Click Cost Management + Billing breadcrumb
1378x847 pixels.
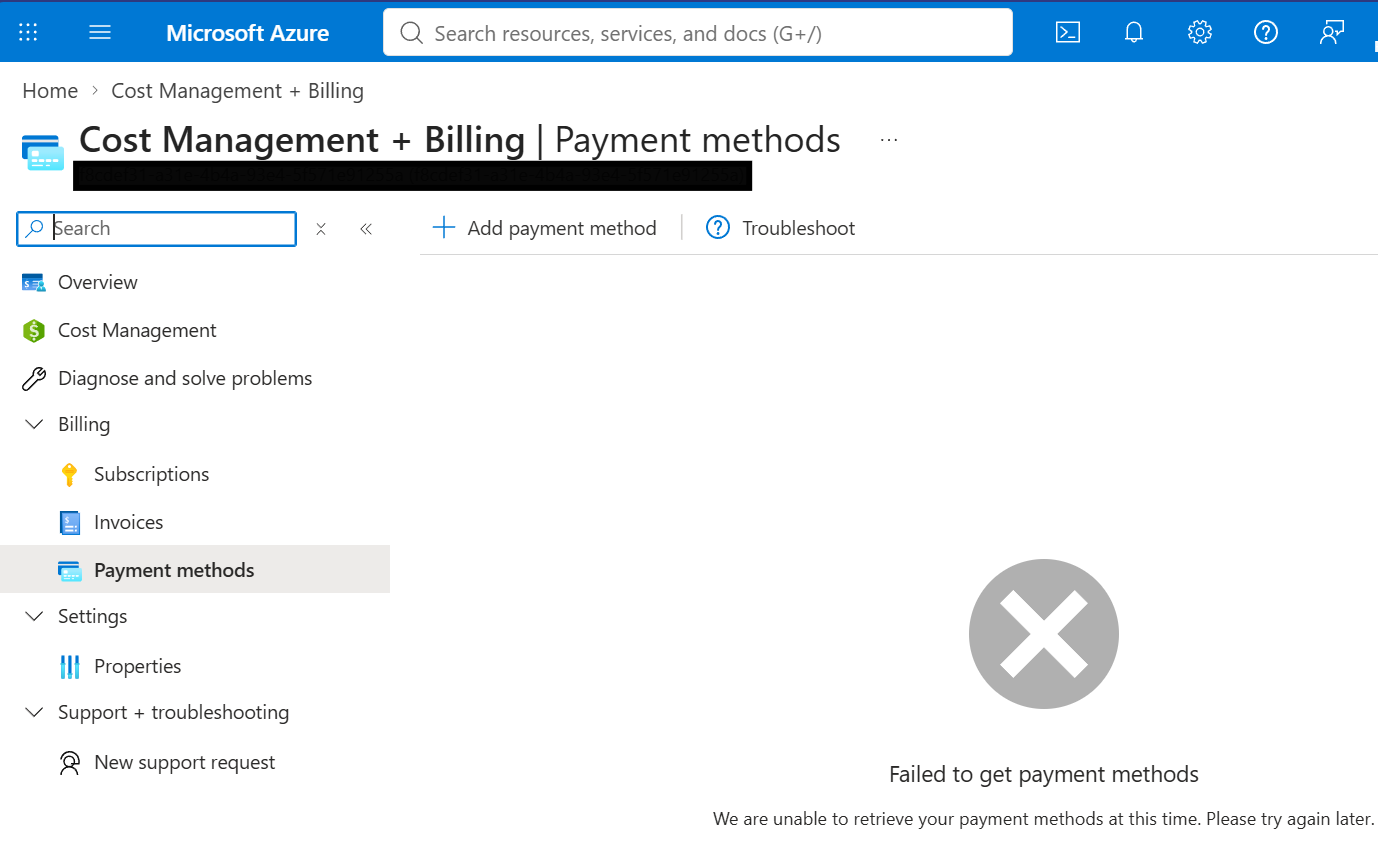tap(237, 91)
